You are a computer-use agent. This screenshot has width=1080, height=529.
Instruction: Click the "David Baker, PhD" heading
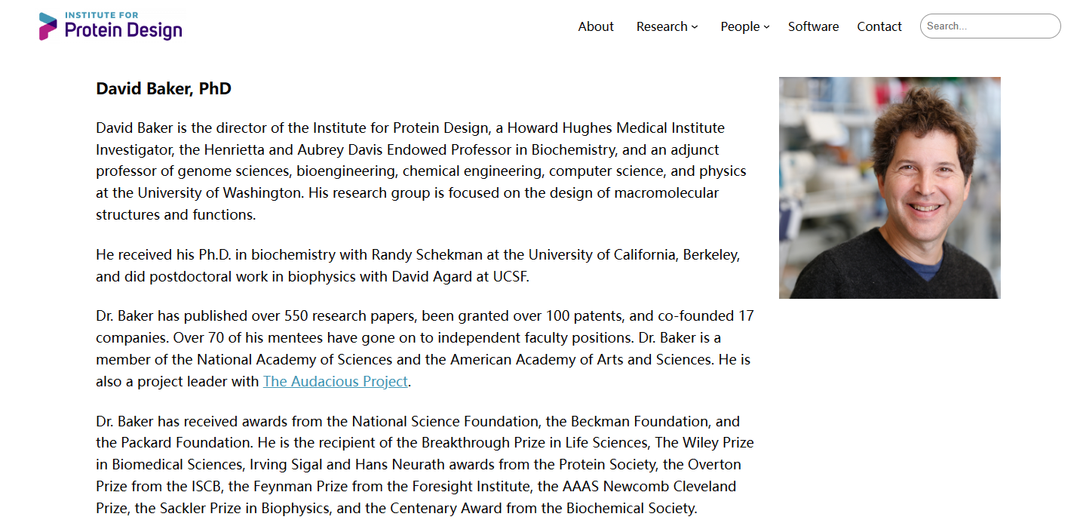[163, 89]
